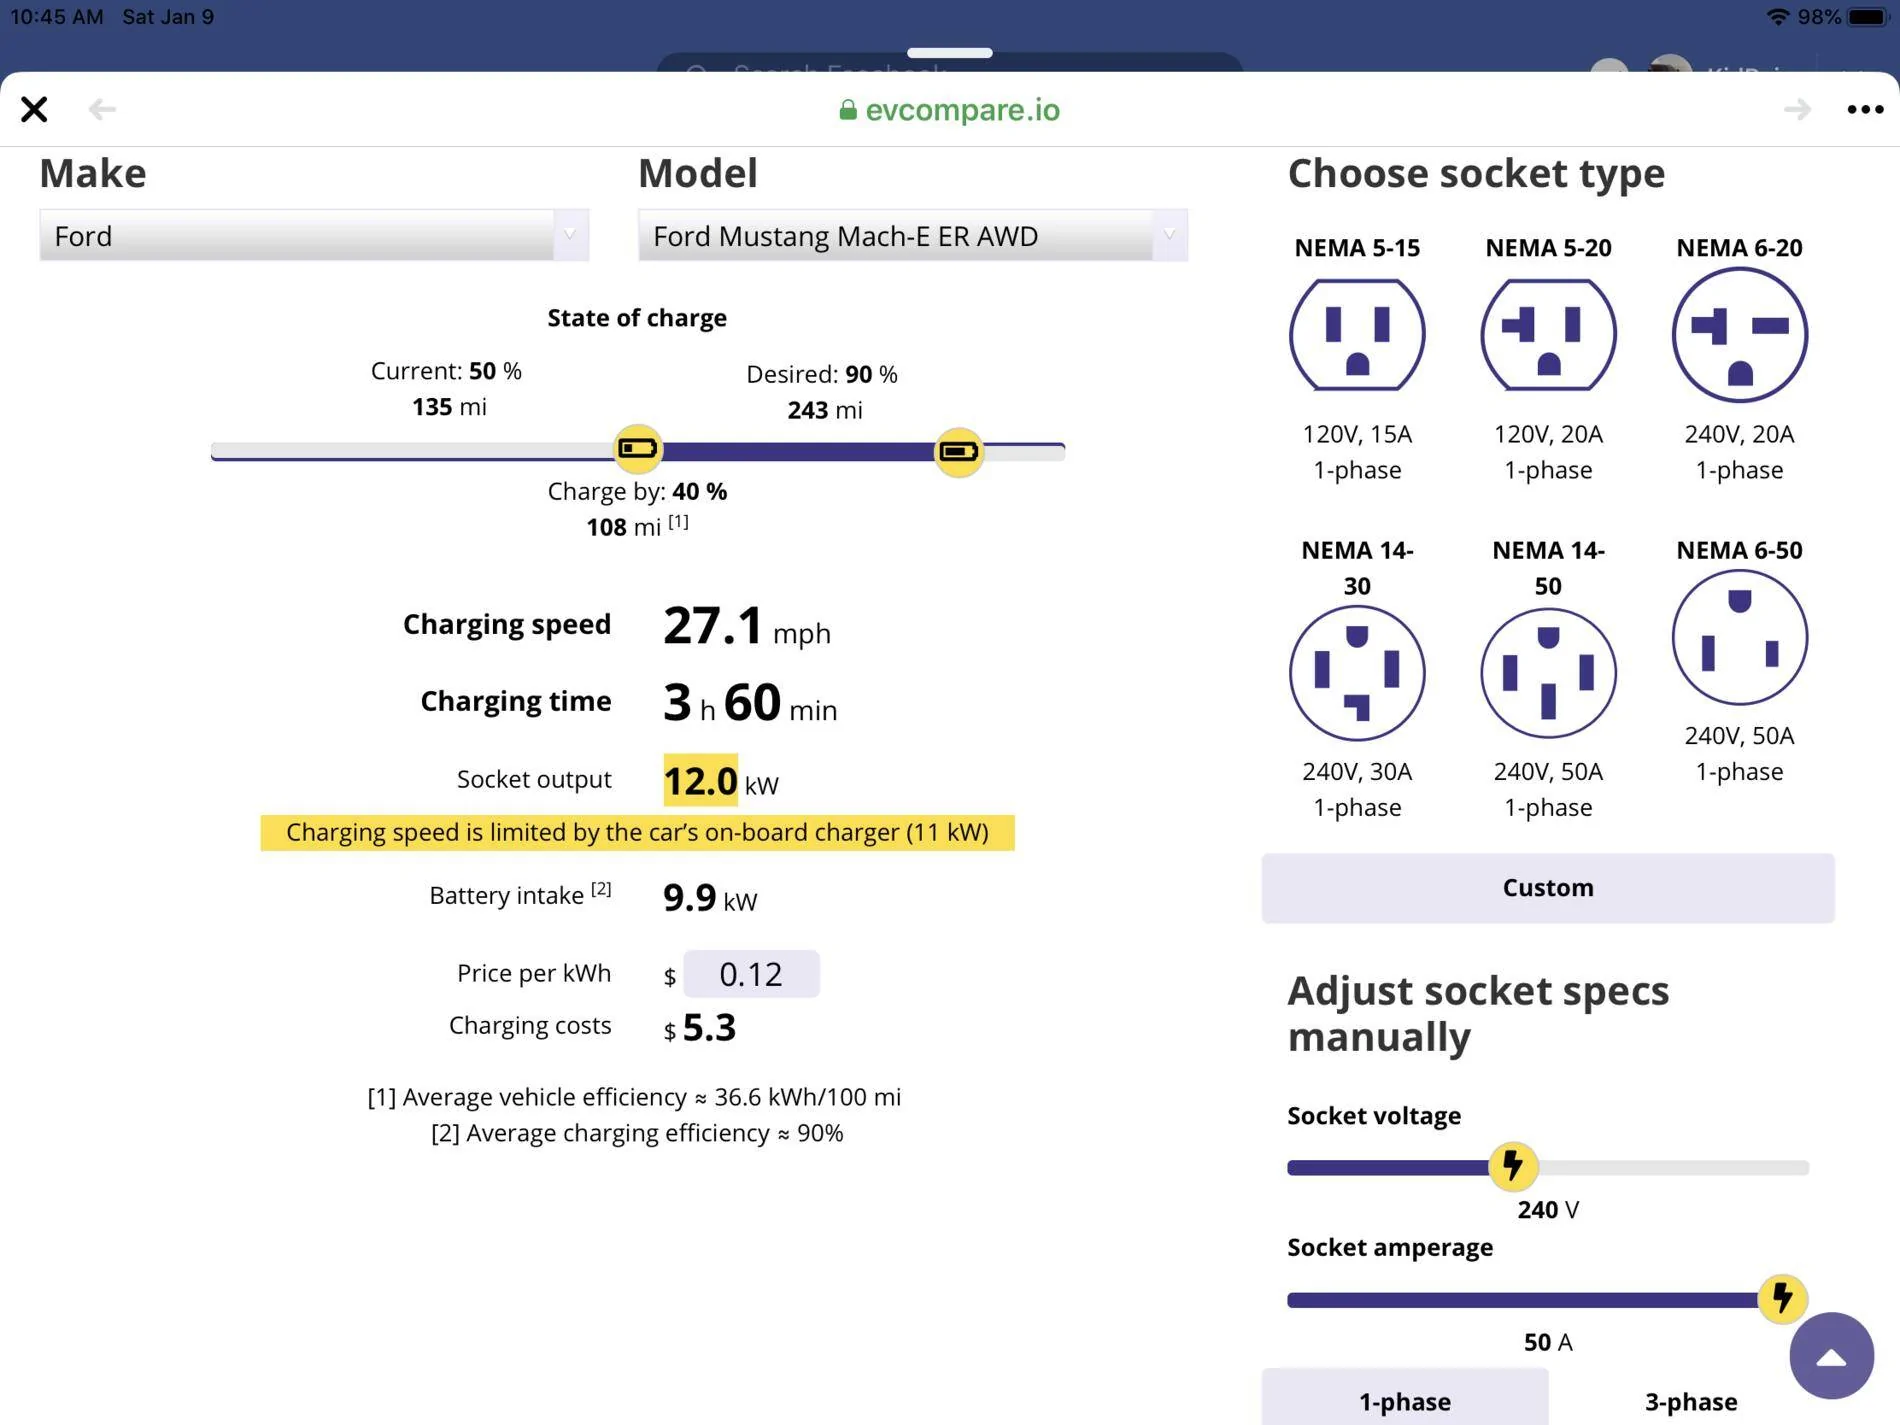
Task: Click the charging costs '$5.3' value
Action: point(700,1028)
